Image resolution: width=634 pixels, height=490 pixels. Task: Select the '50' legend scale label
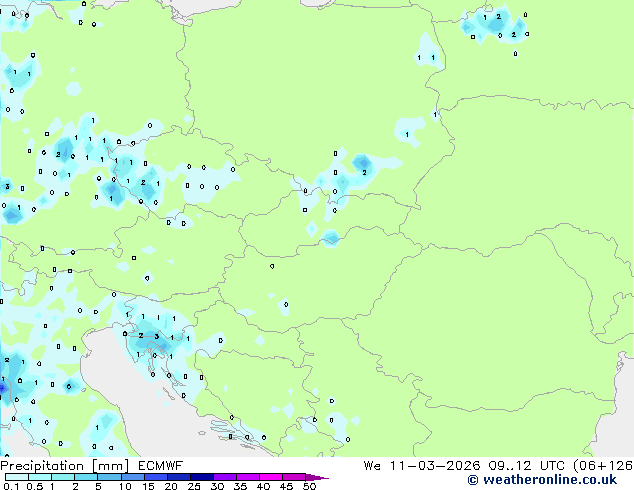point(310,486)
